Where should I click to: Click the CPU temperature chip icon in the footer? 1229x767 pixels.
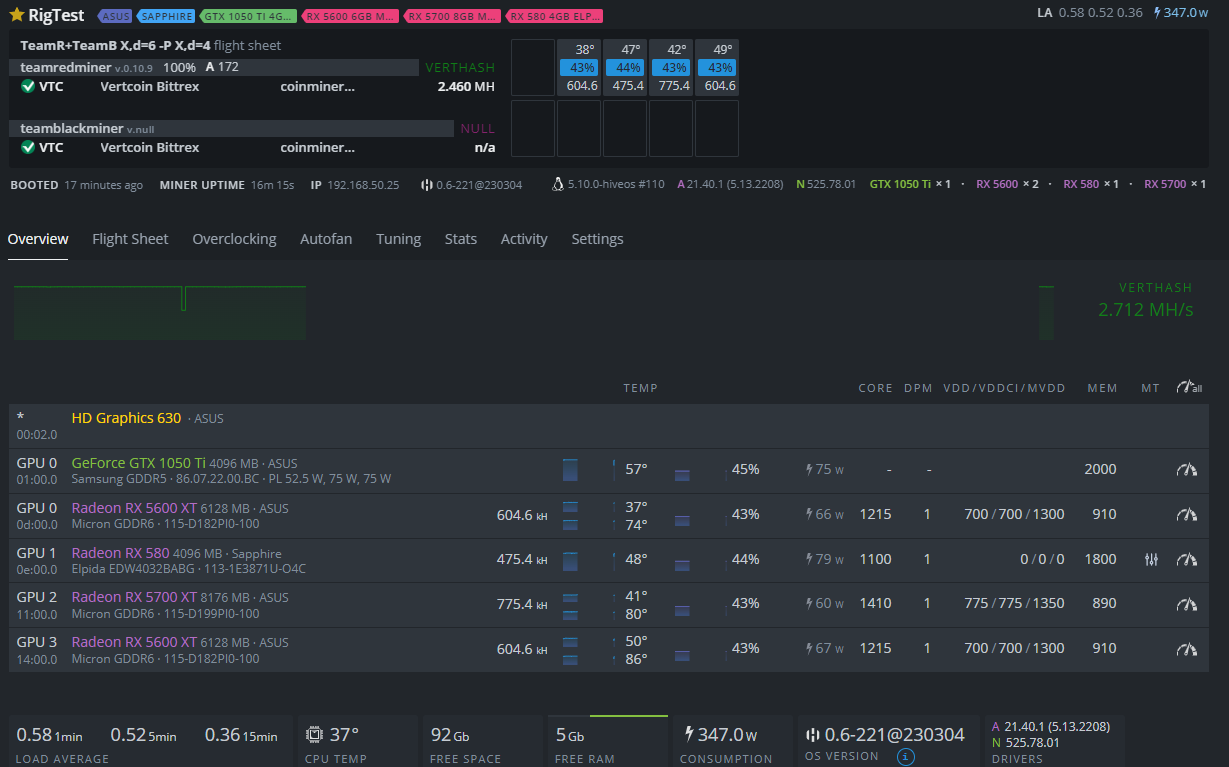(x=314, y=733)
